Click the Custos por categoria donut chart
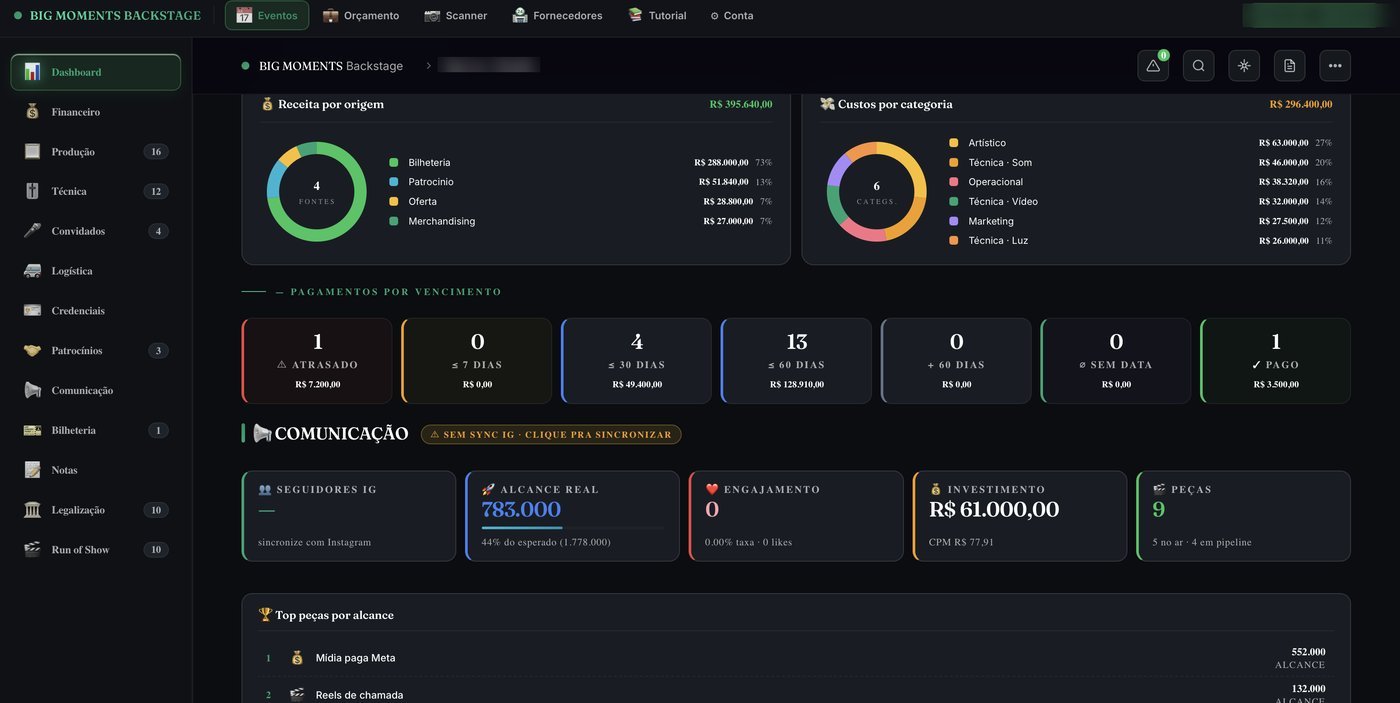 877,191
